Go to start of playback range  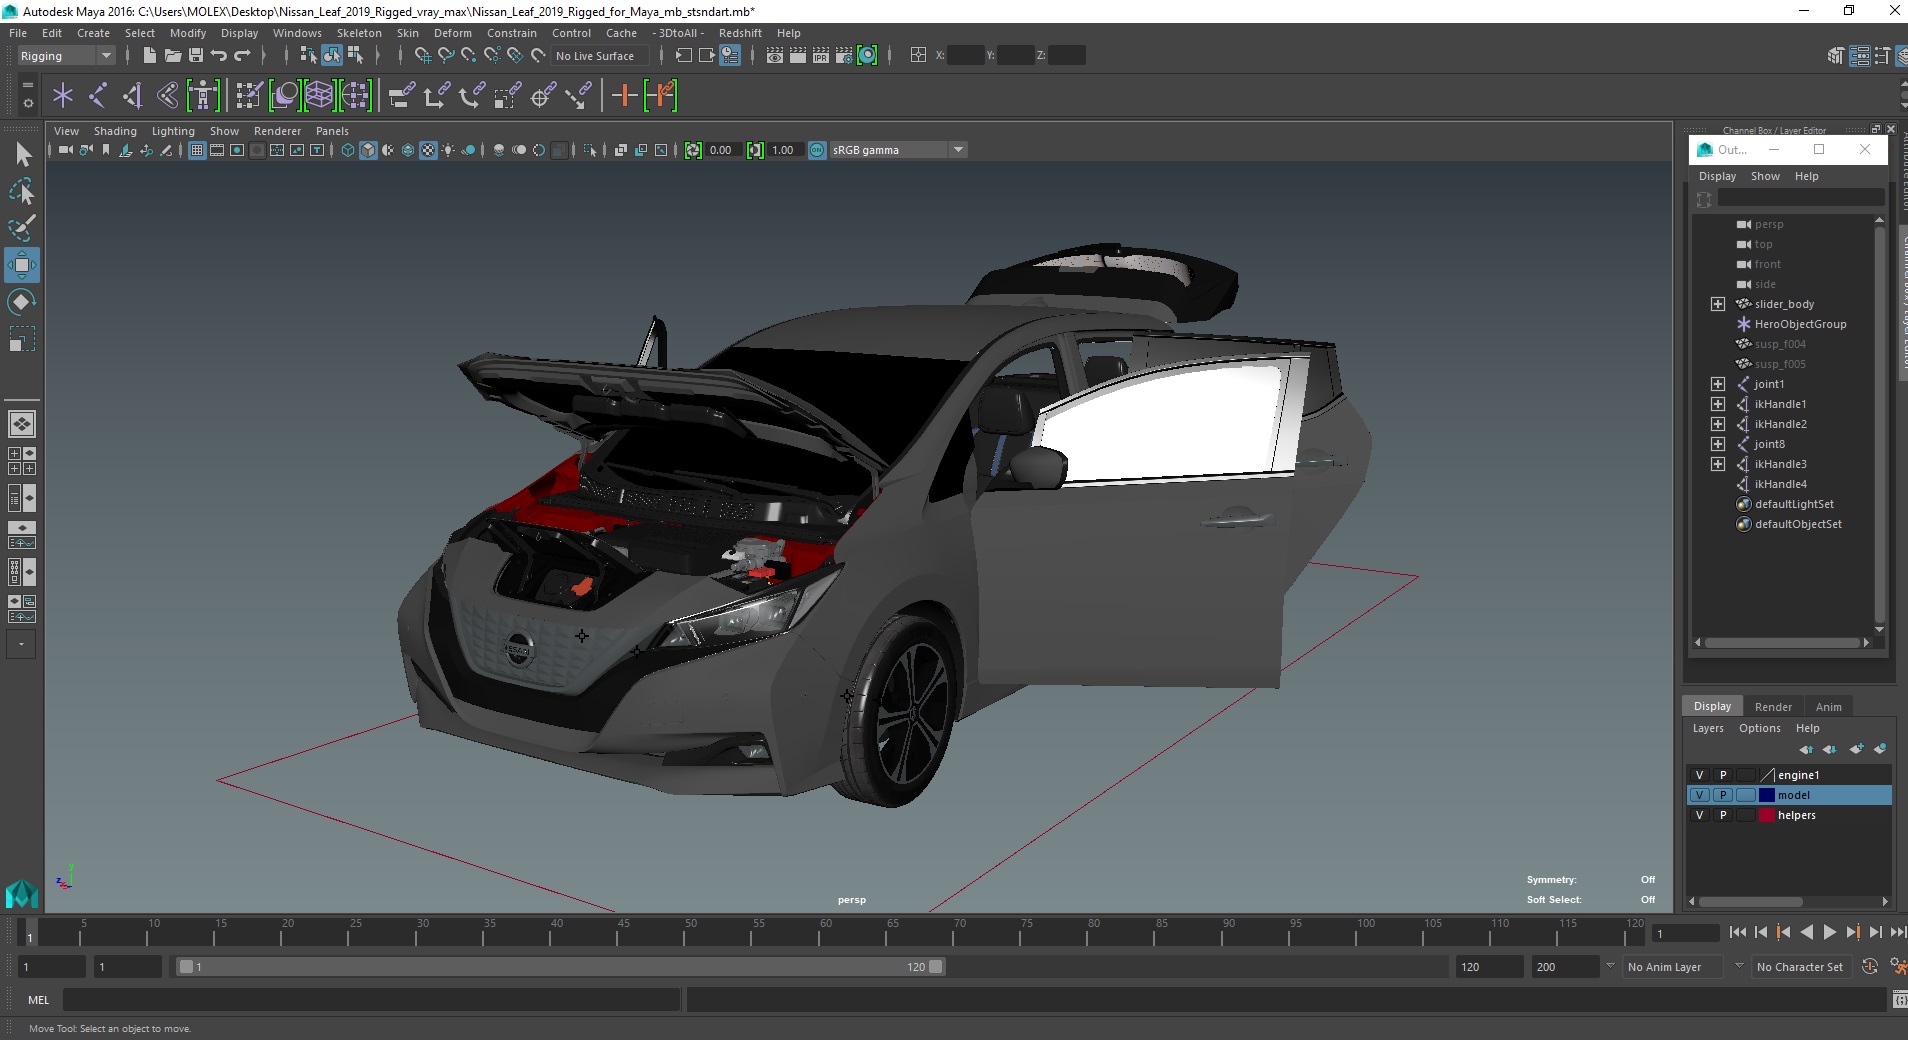pos(1737,932)
